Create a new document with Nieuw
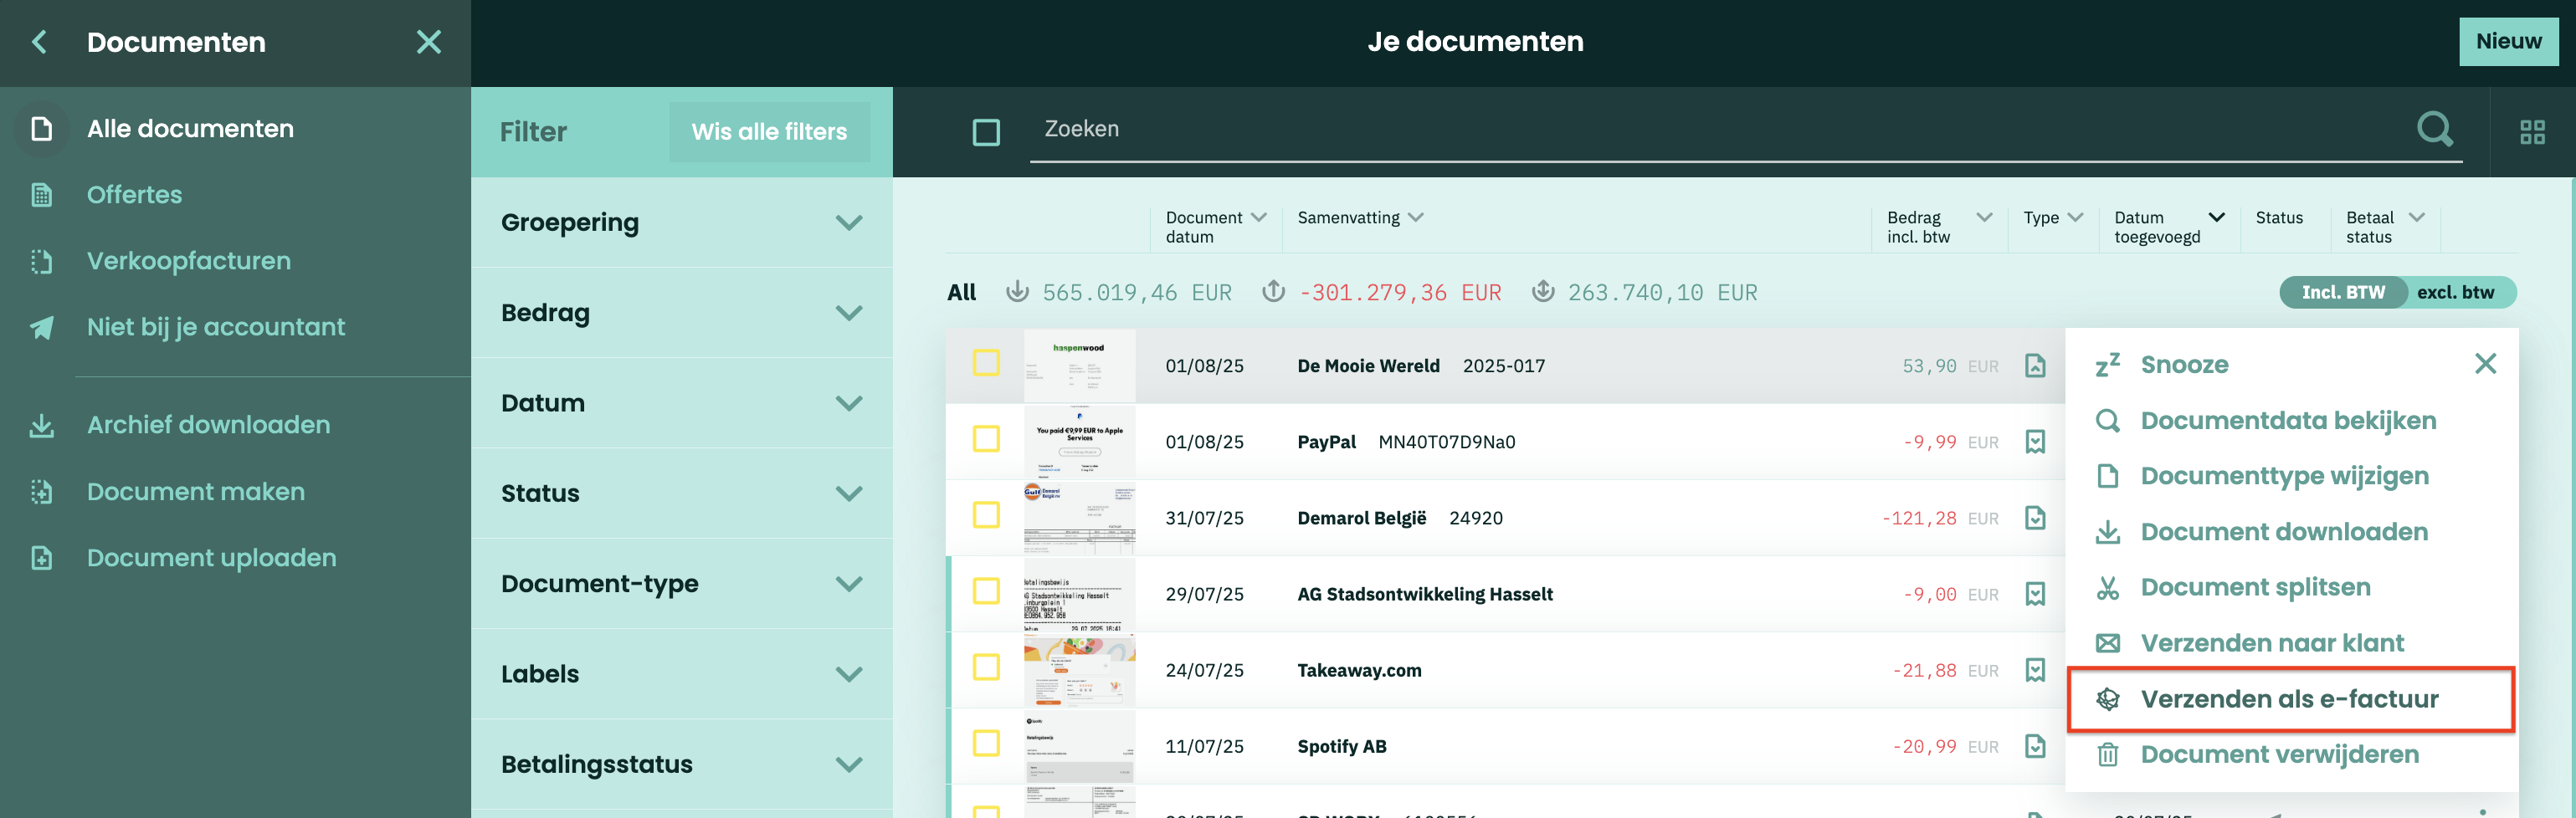The height and width of the screenshot is (818, 2576). 2508,42
